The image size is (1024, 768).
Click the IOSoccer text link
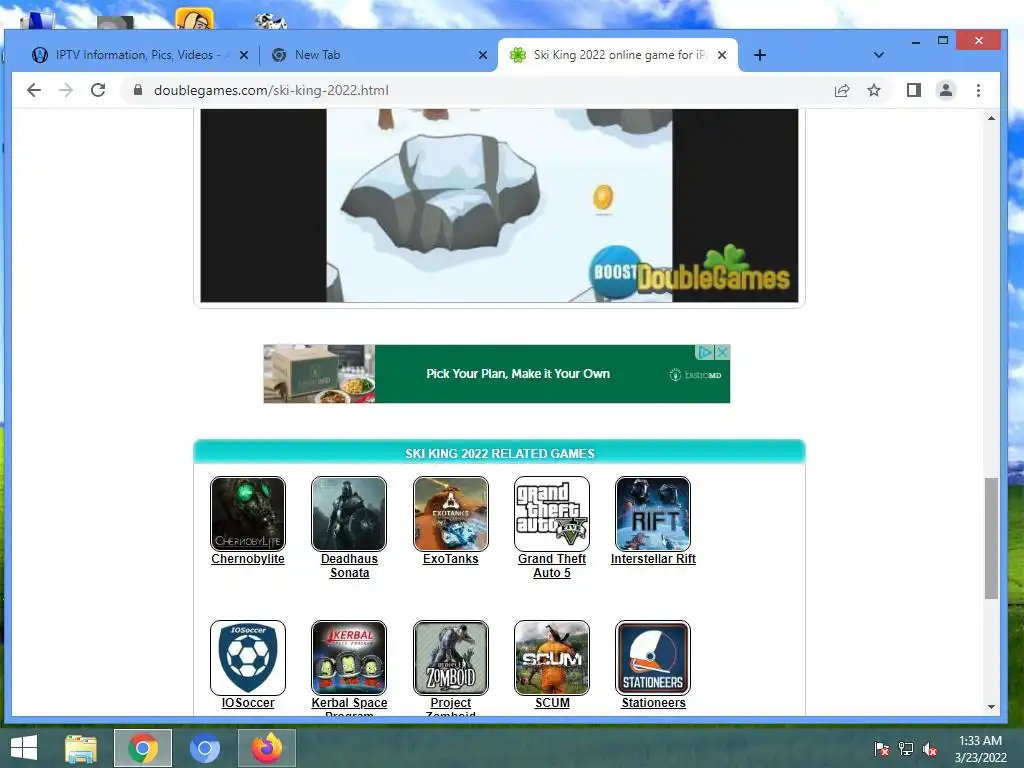pos(248,703)
